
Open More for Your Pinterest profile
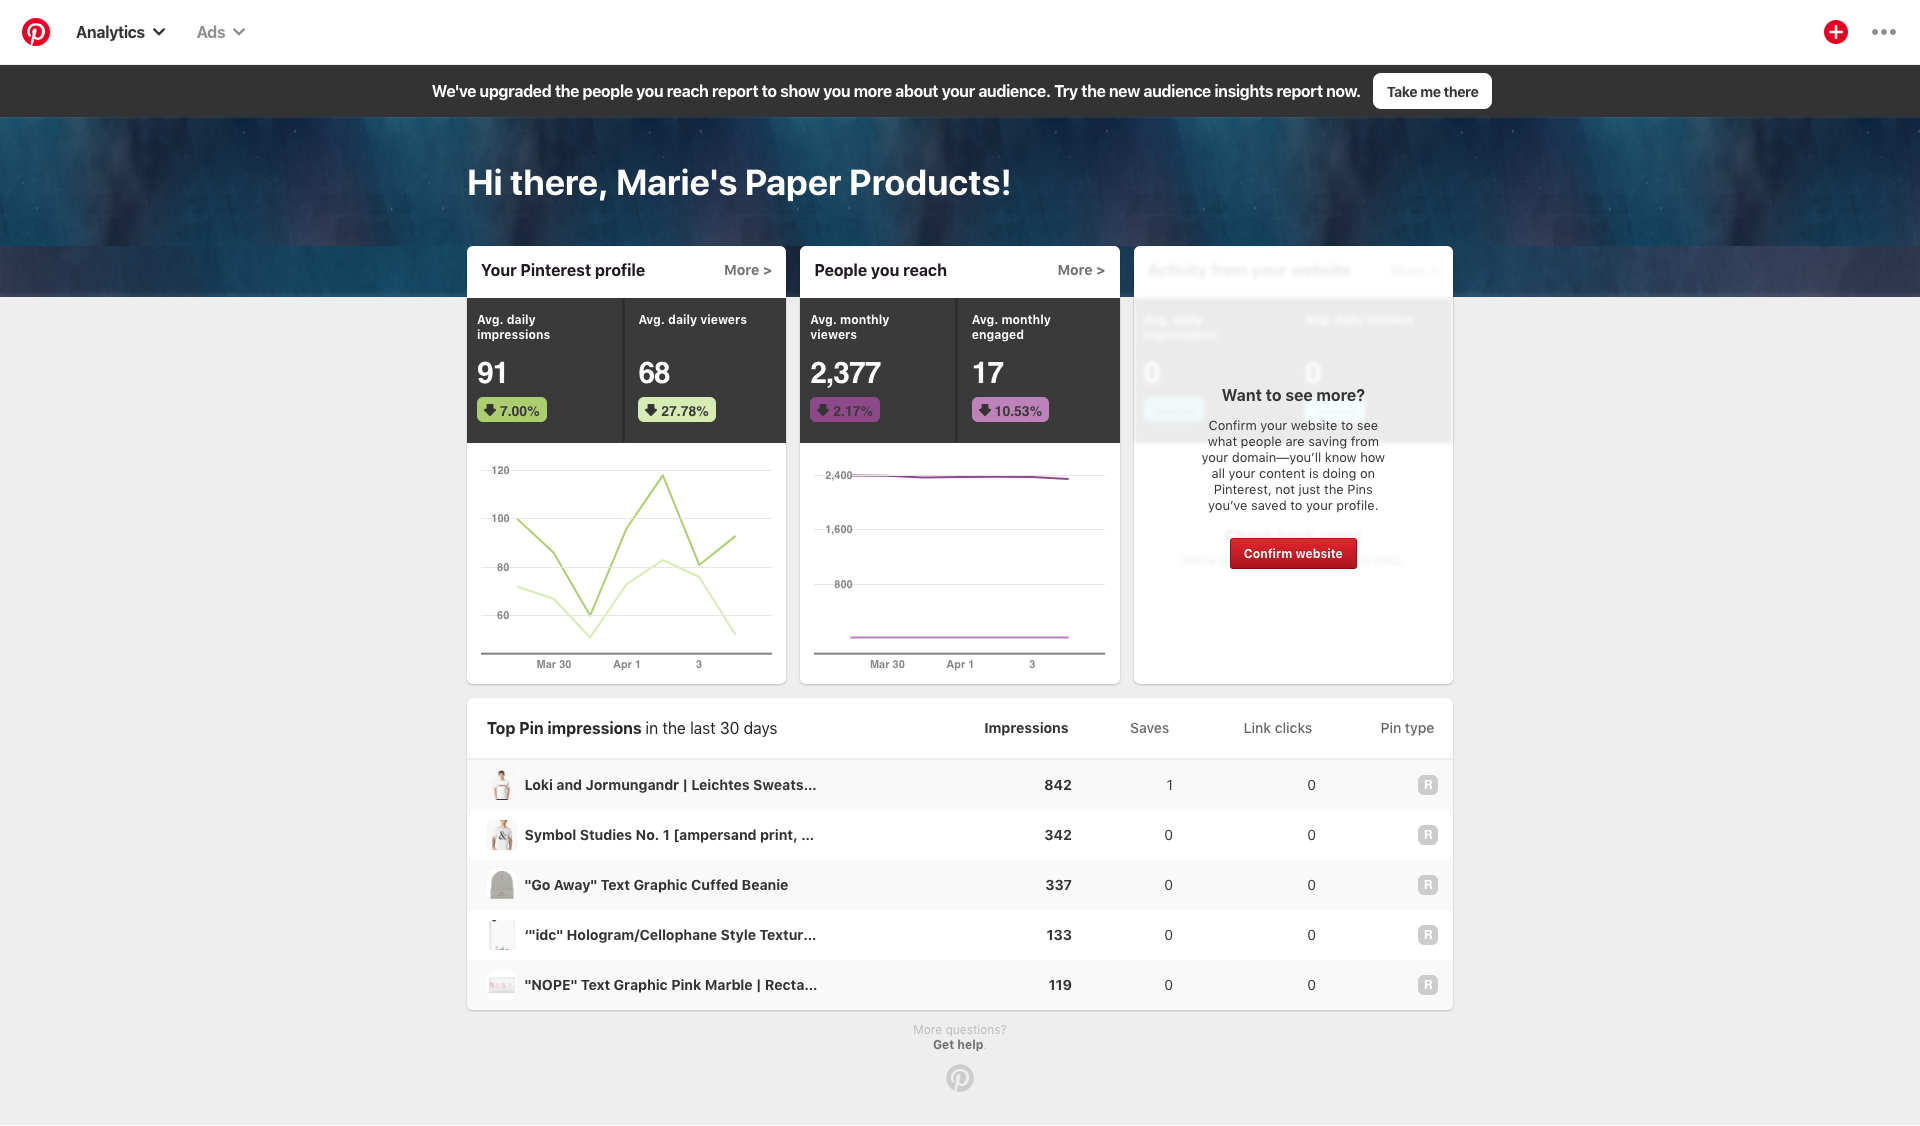pos(747,270)
